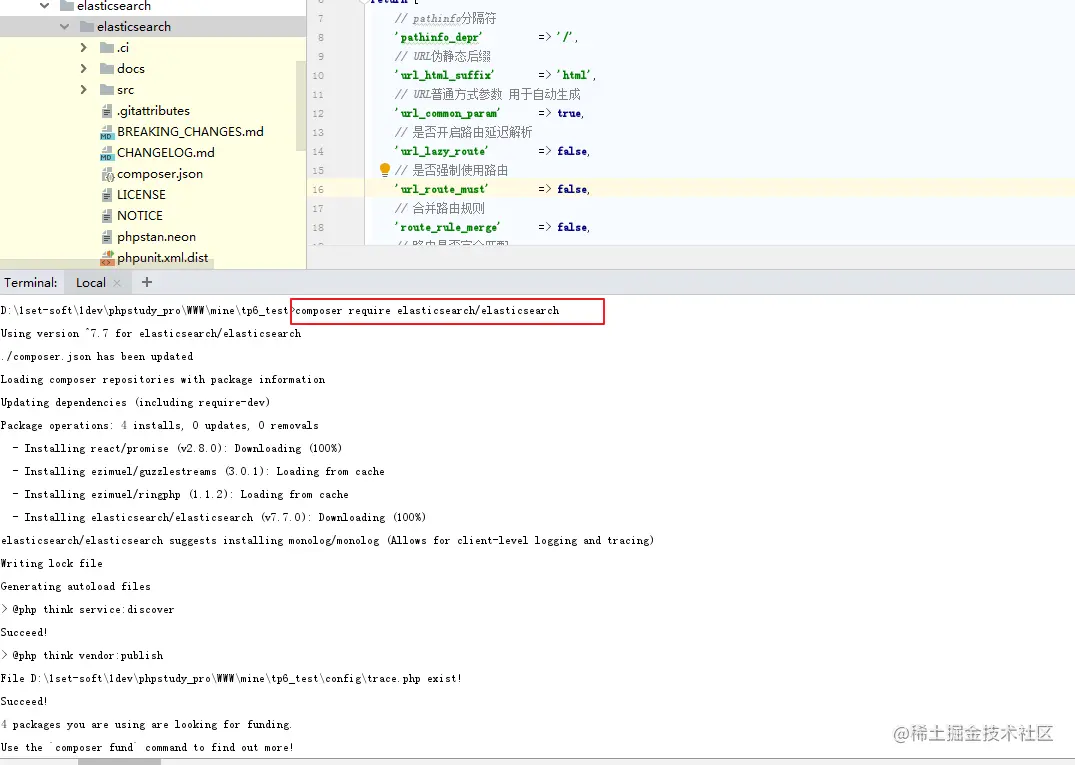Click the NOTICE file icon
The width and height of the screenshot is (1075, 765).
pyautogui.click(x=106, y=216)
